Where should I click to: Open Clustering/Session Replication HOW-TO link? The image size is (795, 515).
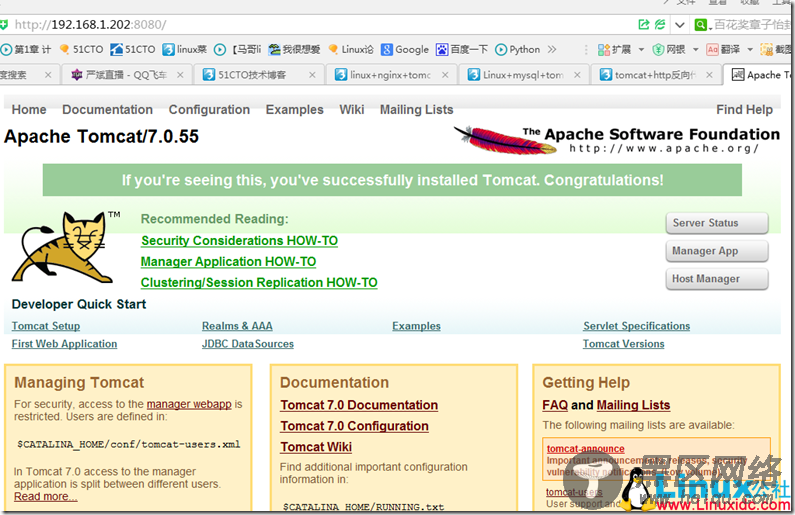pyautogui.click(x=259, y=282)
